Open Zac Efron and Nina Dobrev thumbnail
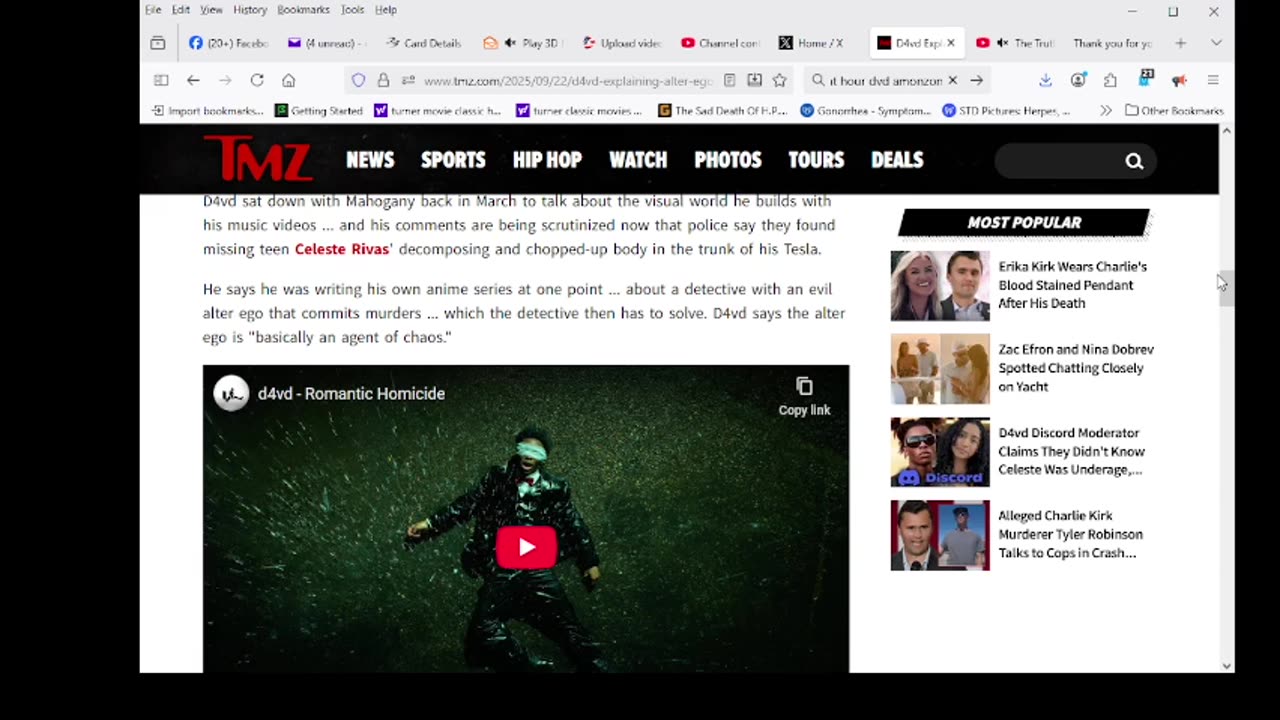The height and width of the screenshot is (720, 1280). [940, 369]
